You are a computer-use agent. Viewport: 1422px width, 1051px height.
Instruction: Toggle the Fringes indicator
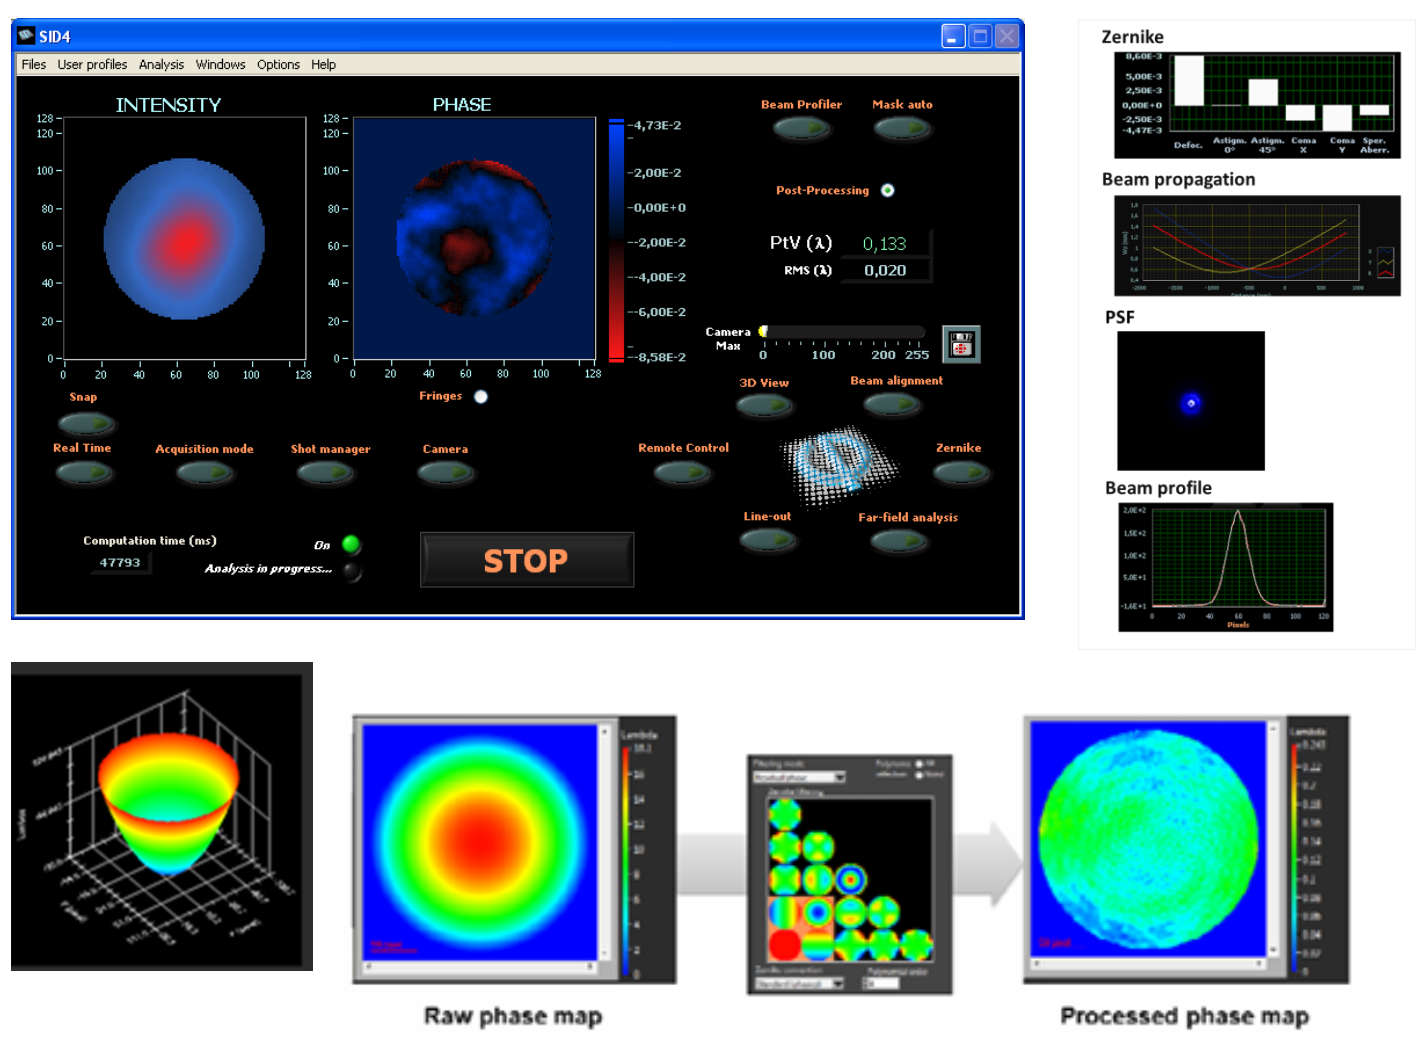coord(481,396)
